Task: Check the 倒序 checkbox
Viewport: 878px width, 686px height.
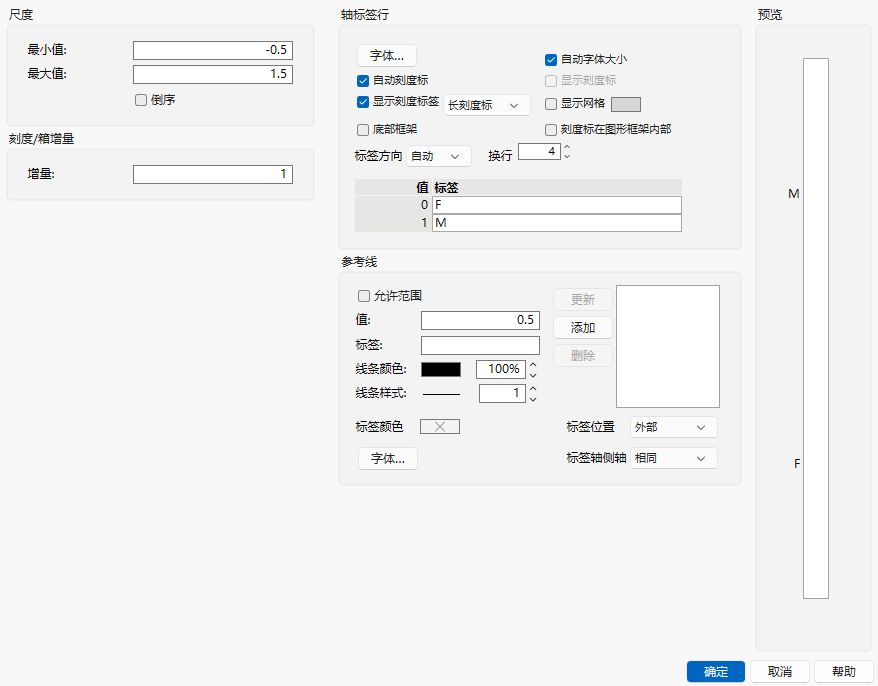Action: pyautogui.click(x=141, y=100)
